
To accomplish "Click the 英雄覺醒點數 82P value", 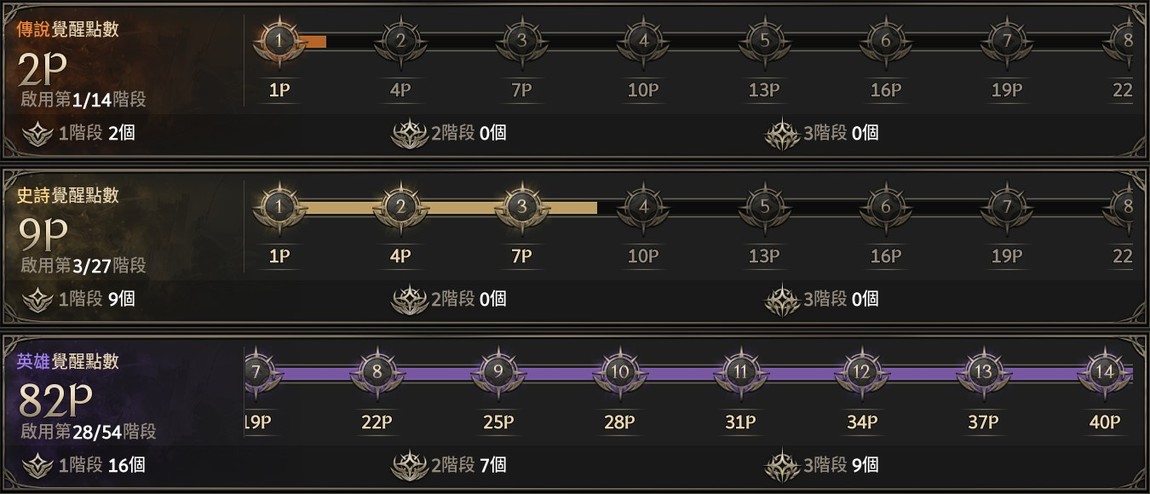I will click(56, 401).
